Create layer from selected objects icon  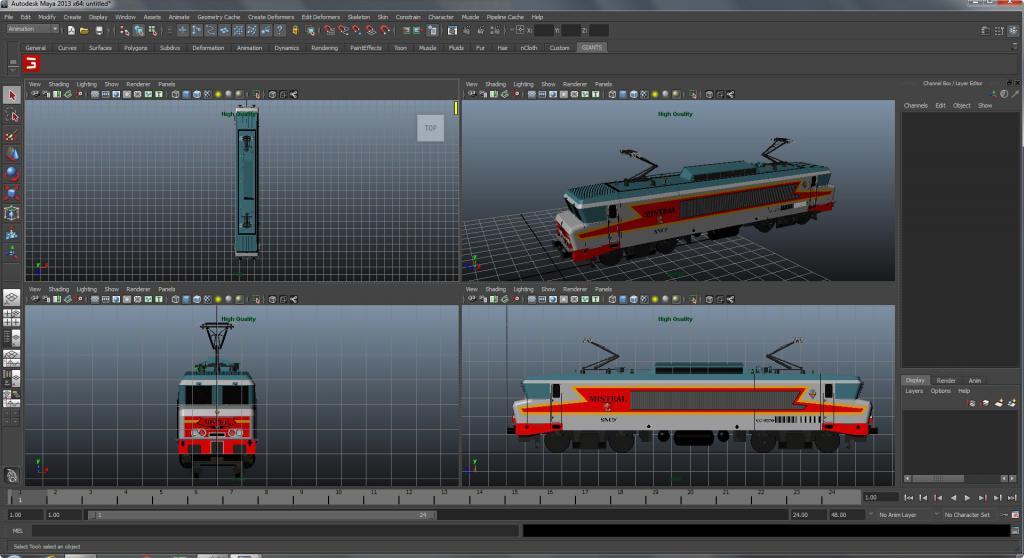tap(1011, 402)
